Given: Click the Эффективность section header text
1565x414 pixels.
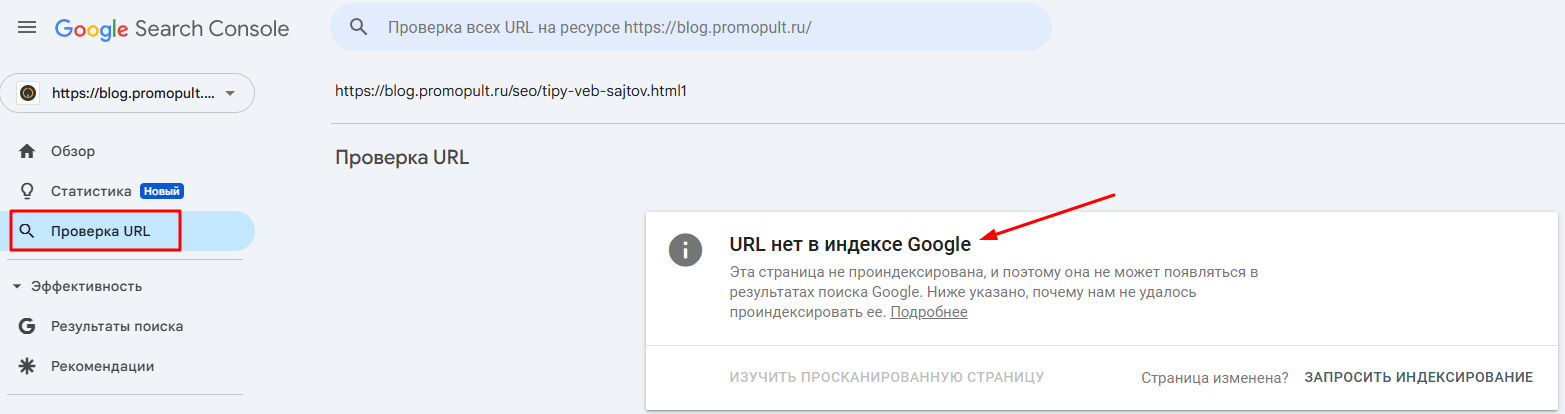Looking at the screenshot, I should pyautogui.click(x=86, y=287).
